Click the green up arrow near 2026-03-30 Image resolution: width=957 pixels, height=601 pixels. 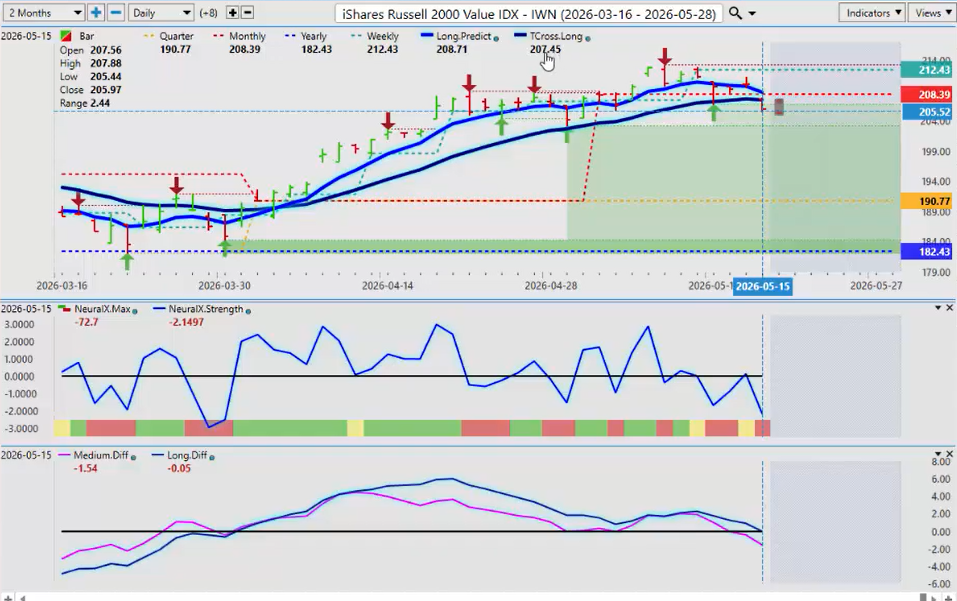pos(225,248)
